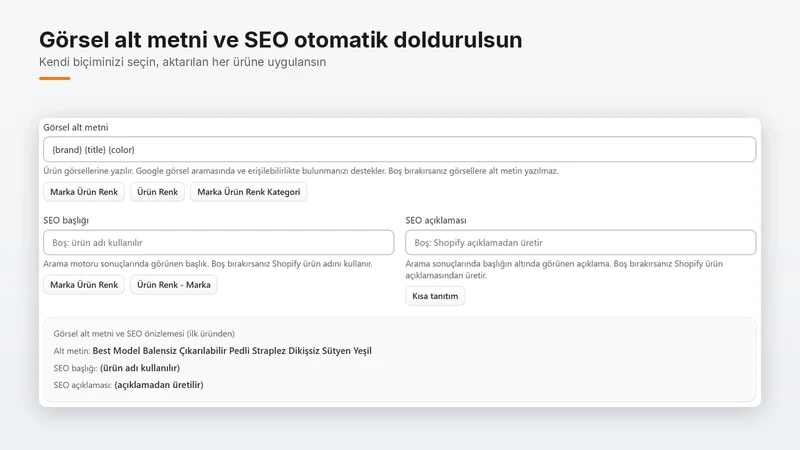Click the SEO açıklaması input field

pyautogui.click(x=581, y=242)
